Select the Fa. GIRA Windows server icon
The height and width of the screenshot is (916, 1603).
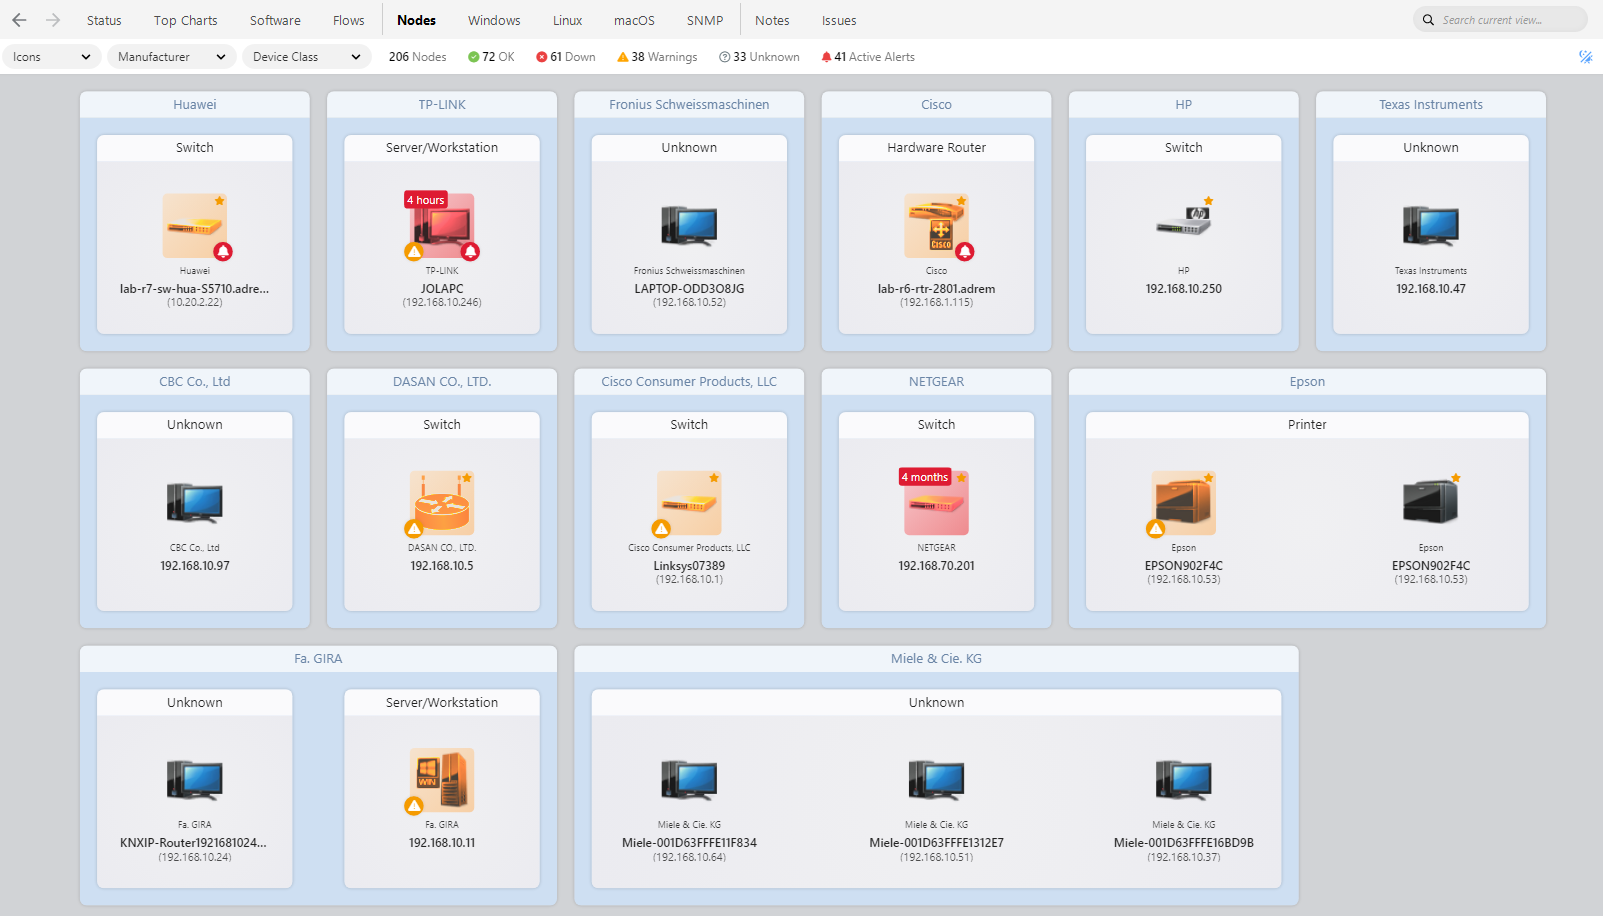pos(441,780)
